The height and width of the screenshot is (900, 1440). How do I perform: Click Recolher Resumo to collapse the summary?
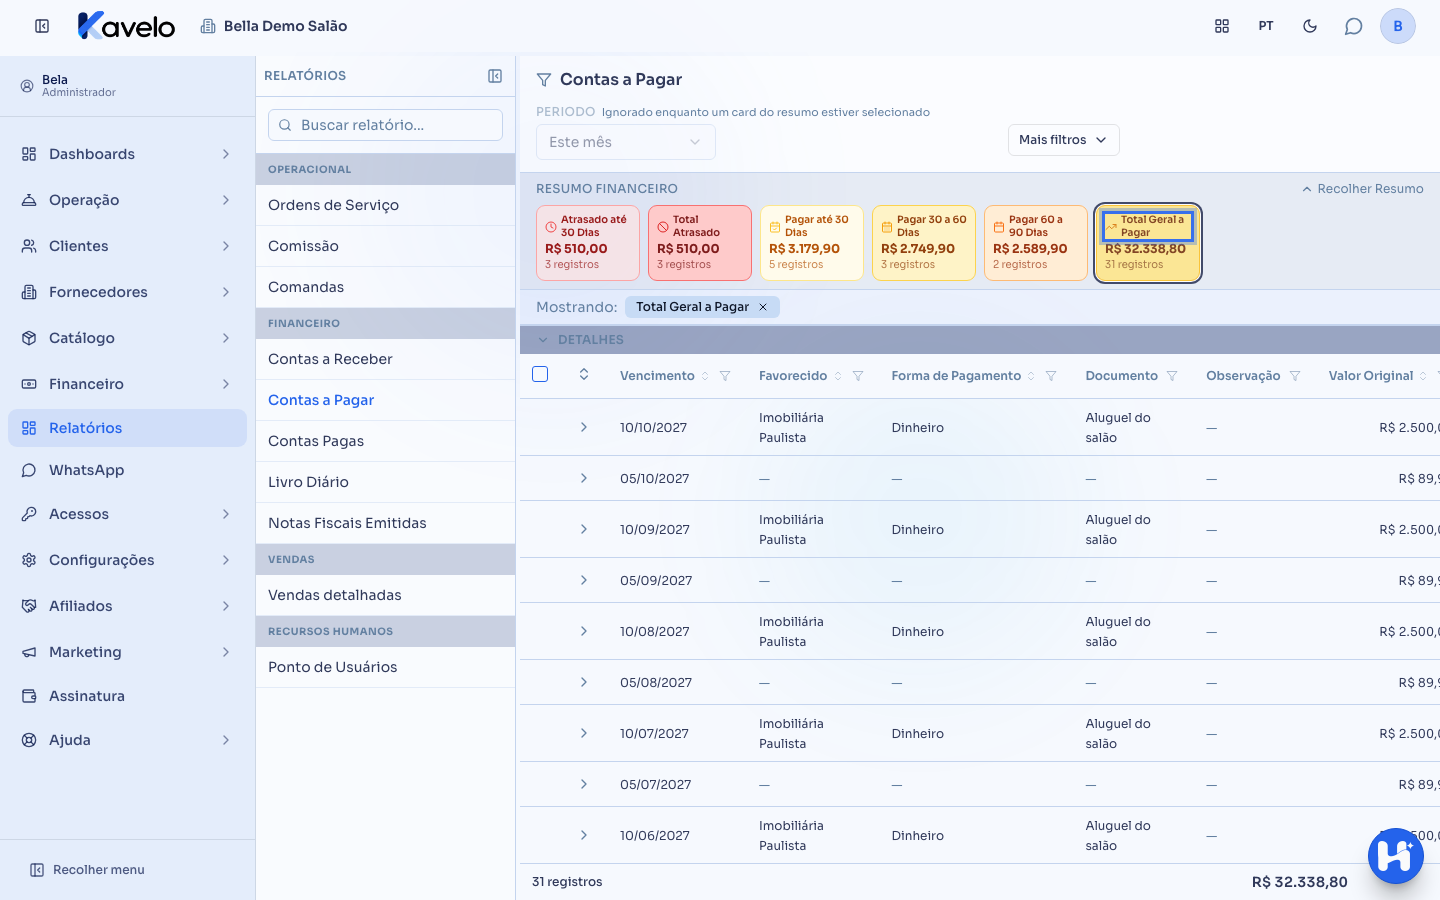[1362, 189]
